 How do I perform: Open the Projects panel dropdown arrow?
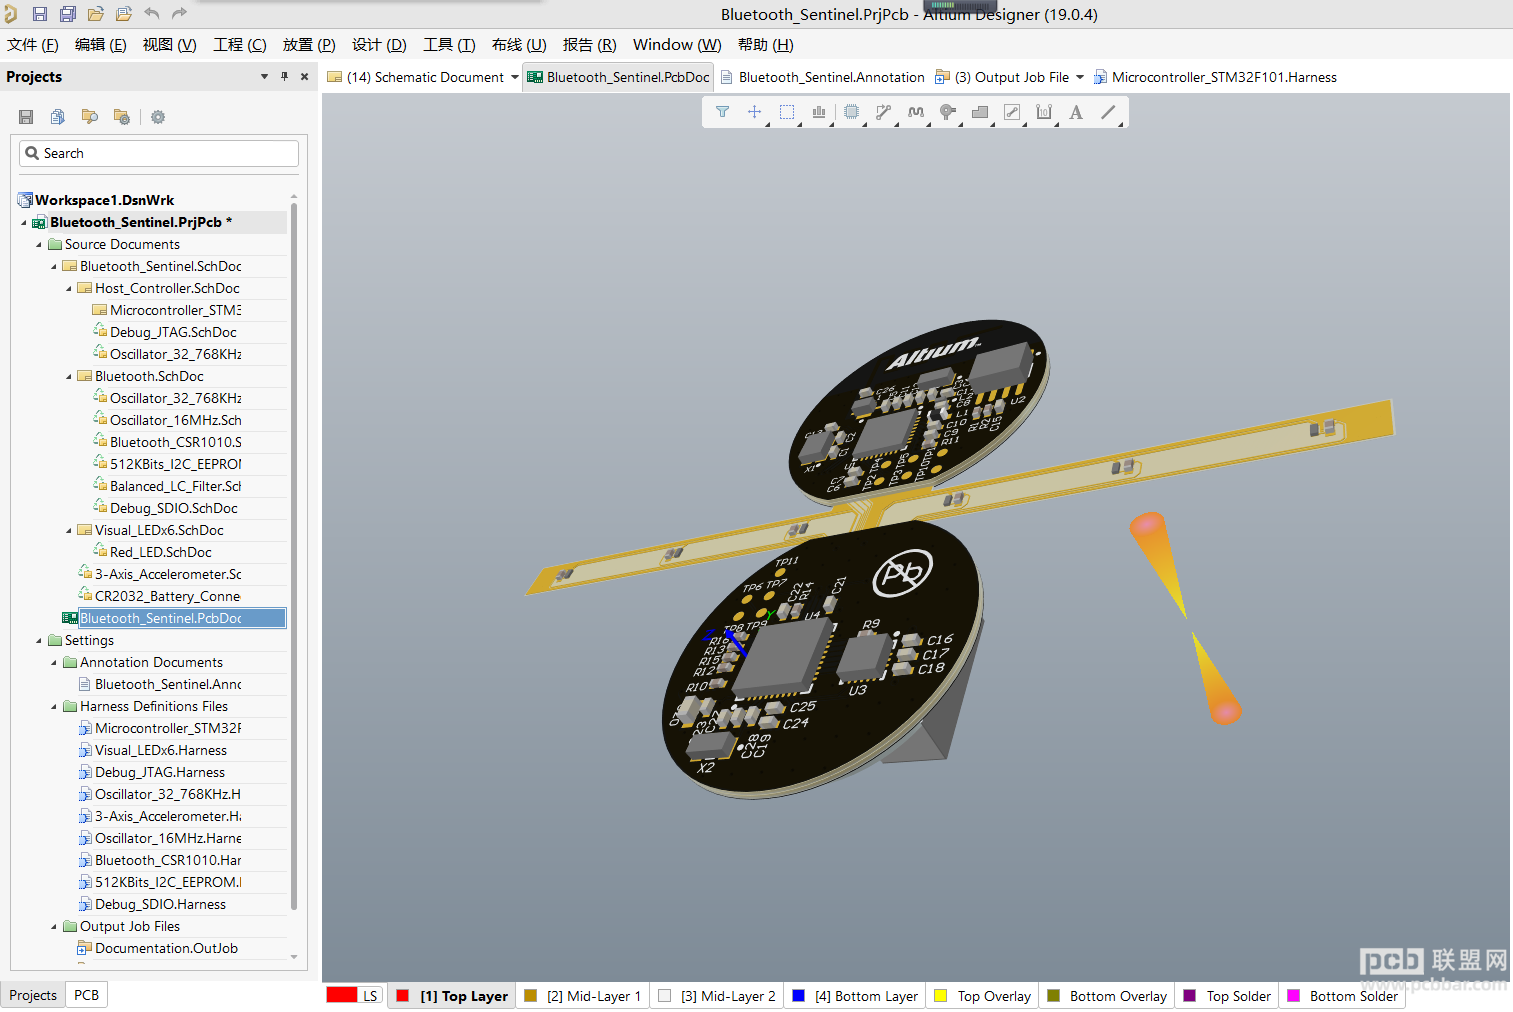[264, 76]
